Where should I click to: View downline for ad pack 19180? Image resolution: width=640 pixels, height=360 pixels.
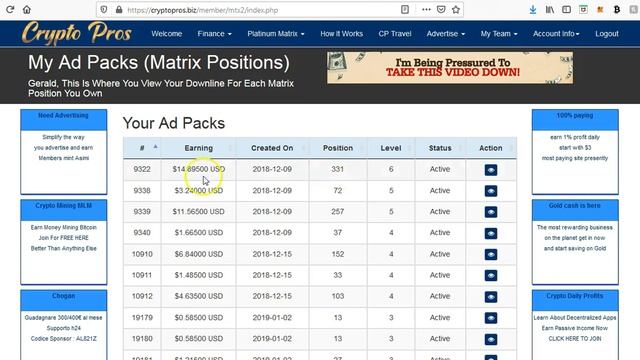pyautogui.click(x=491, y=339)
